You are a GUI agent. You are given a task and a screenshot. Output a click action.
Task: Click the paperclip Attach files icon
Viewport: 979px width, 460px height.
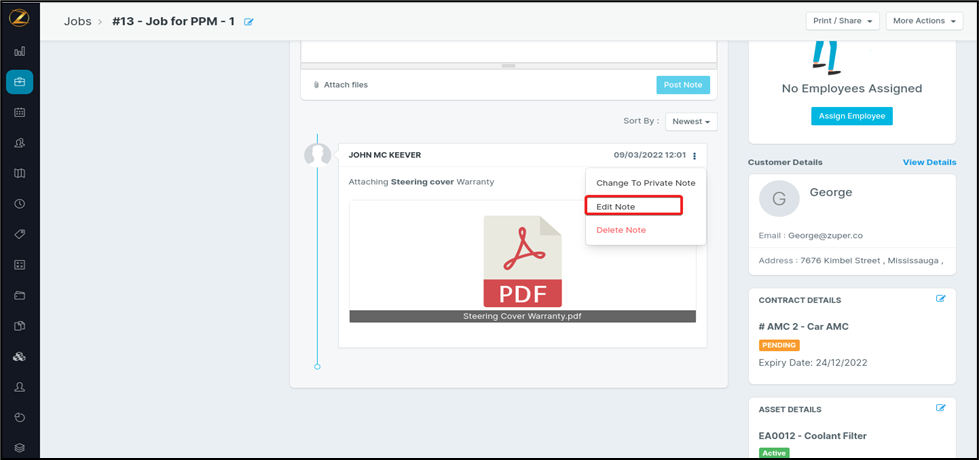[317, 85]
